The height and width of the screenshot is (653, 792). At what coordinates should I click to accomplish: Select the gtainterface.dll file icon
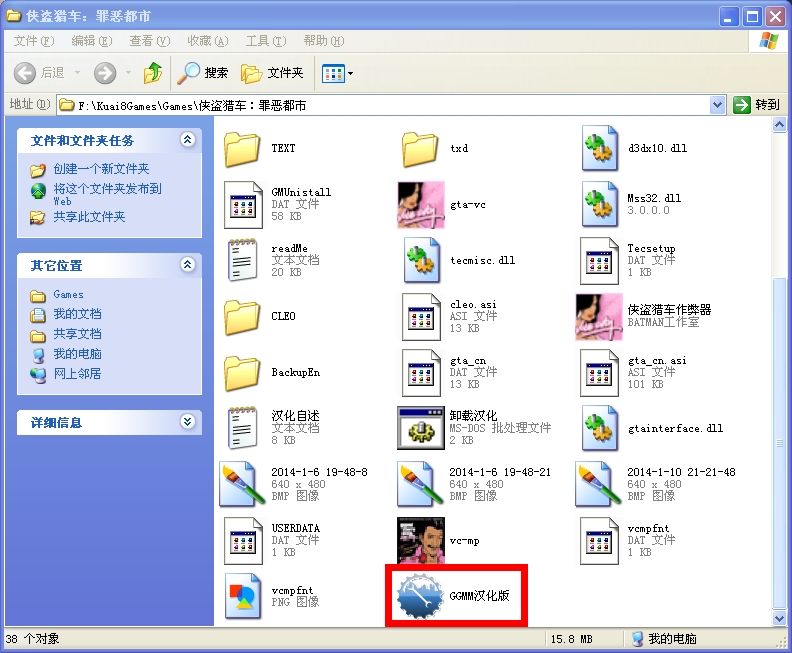599,428
